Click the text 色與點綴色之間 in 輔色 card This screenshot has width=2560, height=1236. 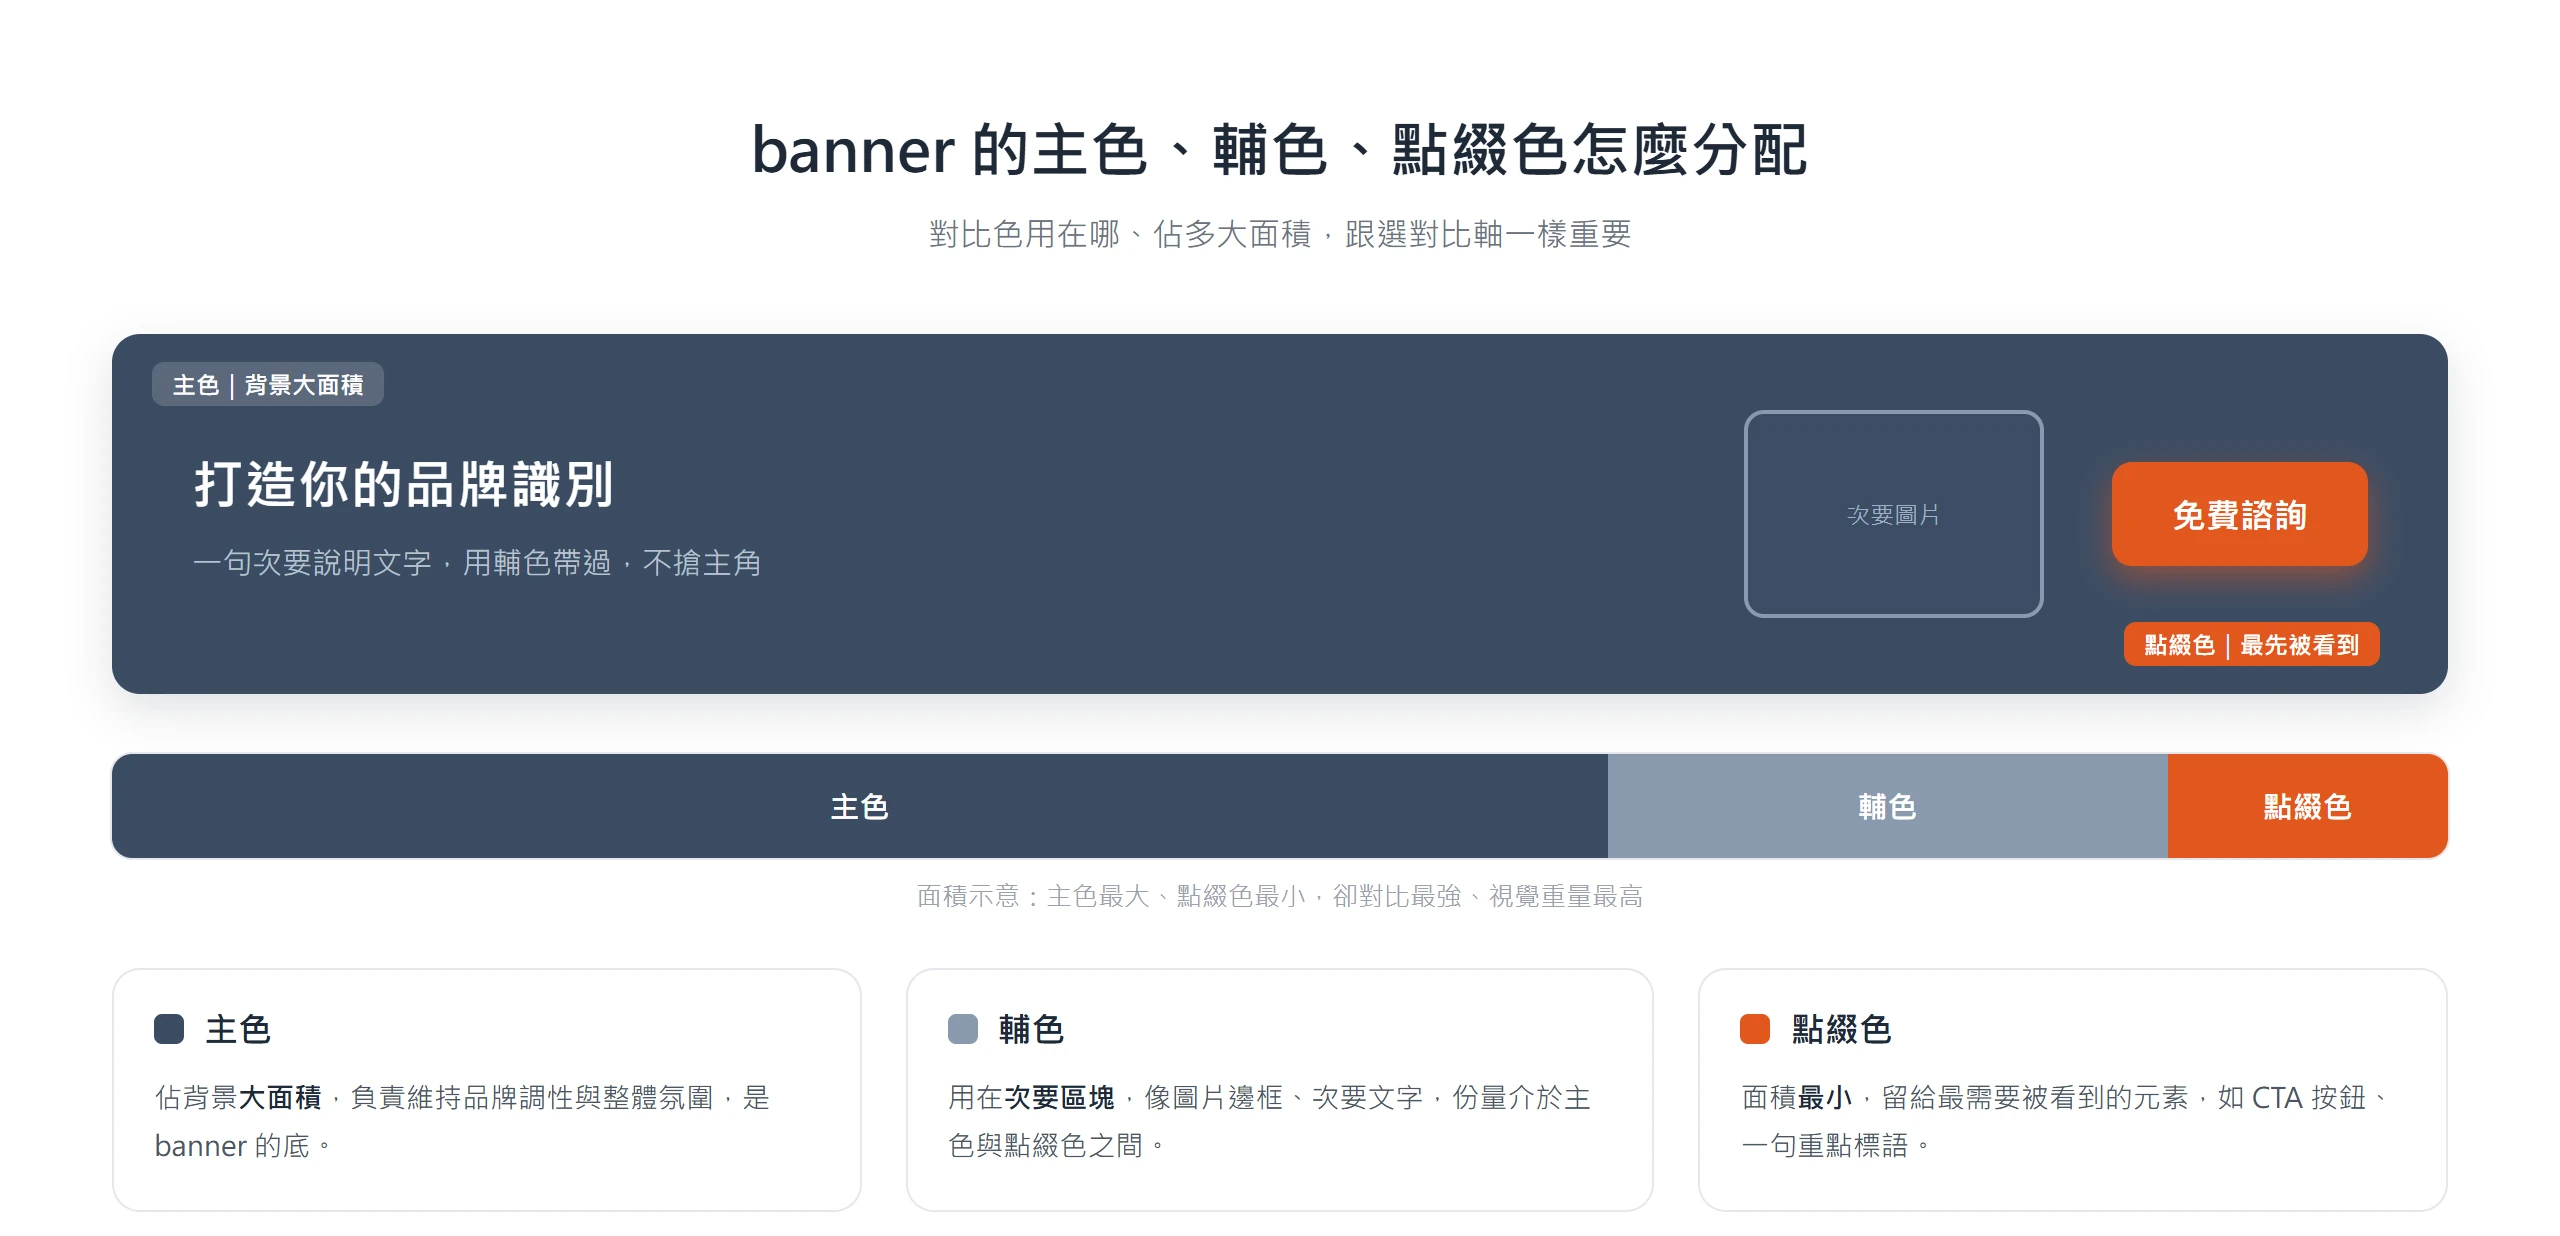pos(1045,1145)
